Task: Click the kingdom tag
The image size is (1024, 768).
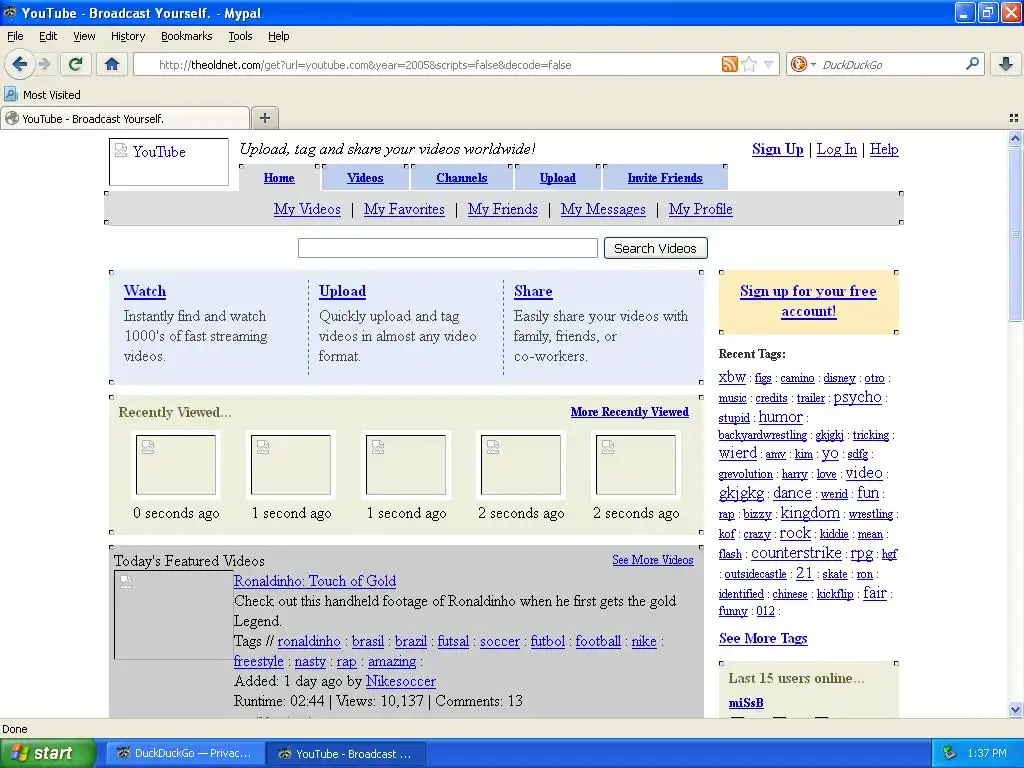Action: 810,513
